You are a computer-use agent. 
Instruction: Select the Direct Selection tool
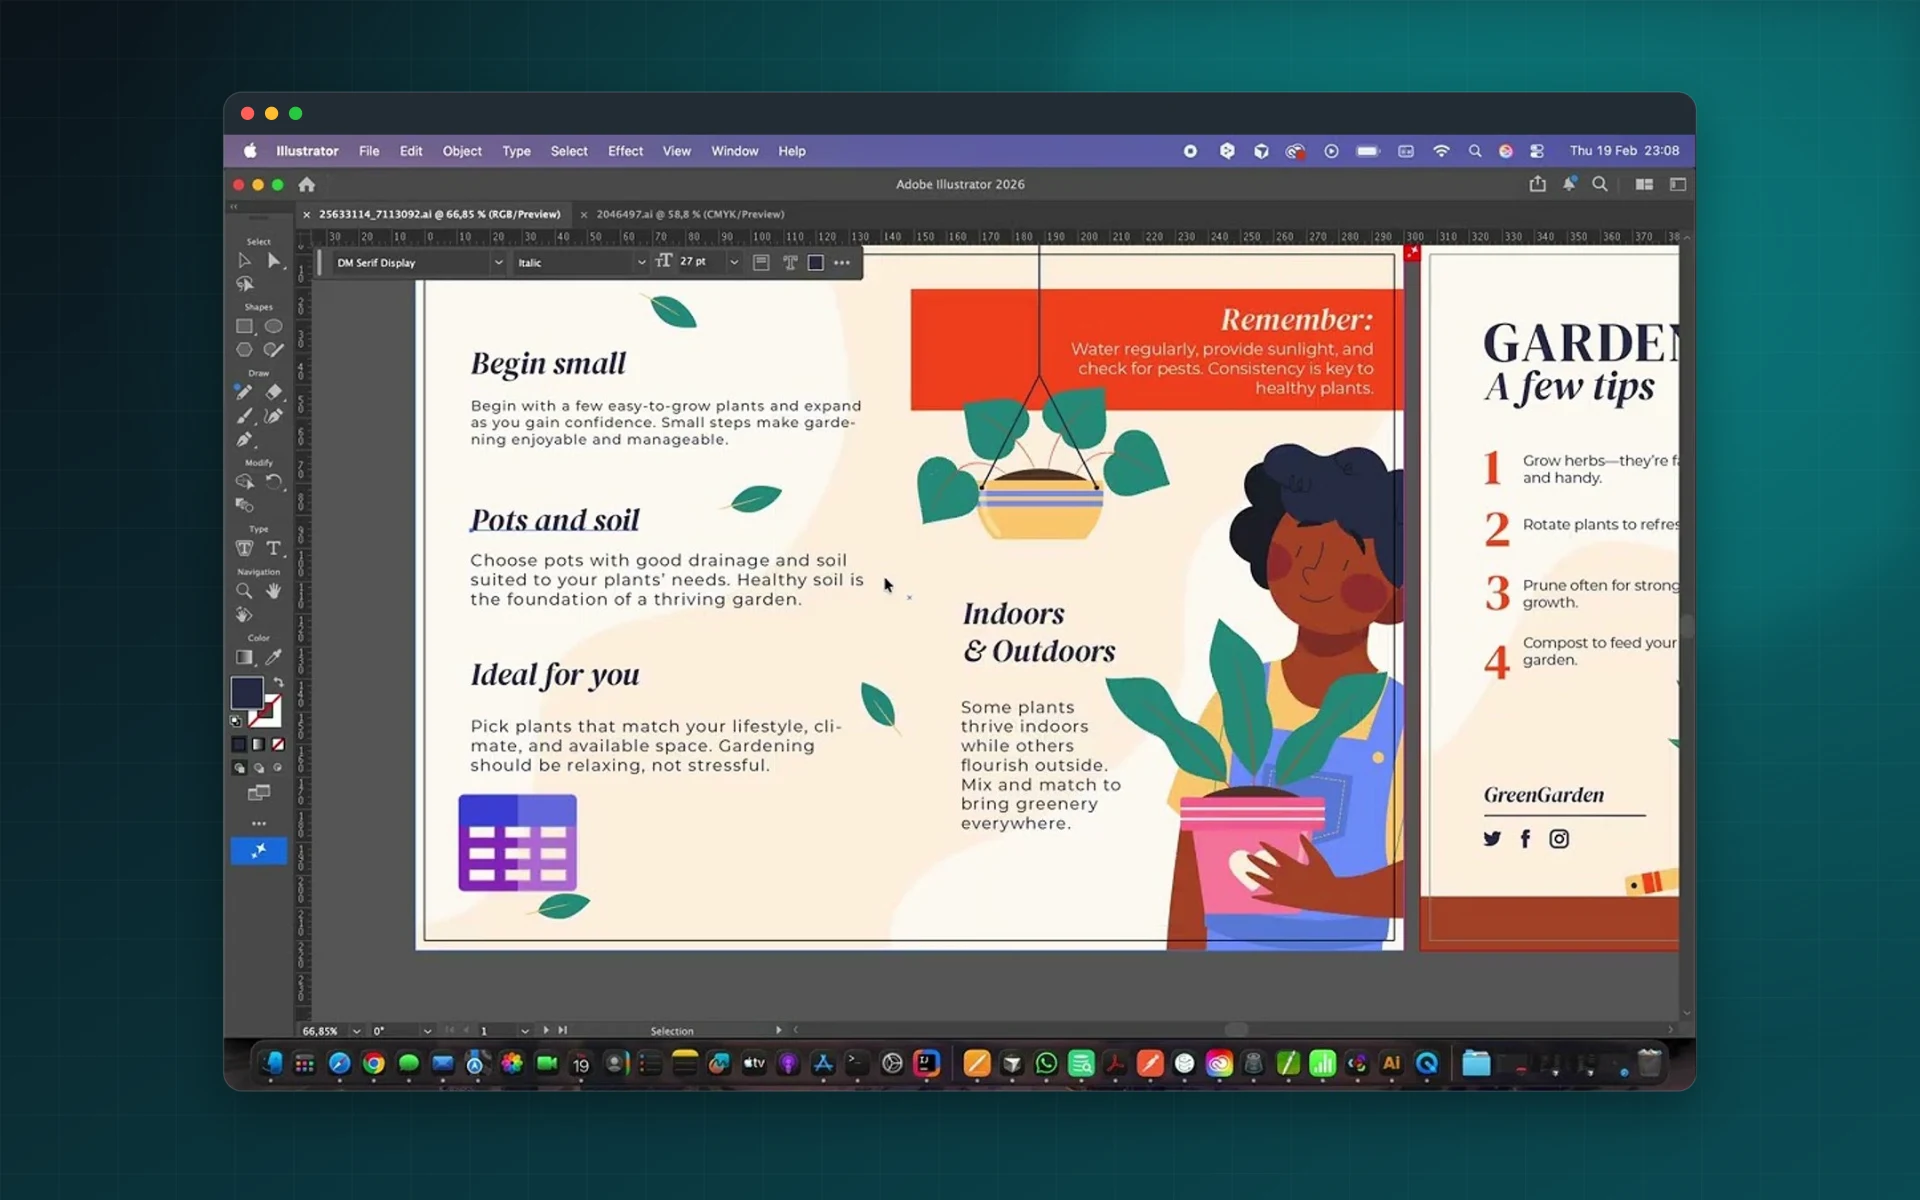point(273,260)
